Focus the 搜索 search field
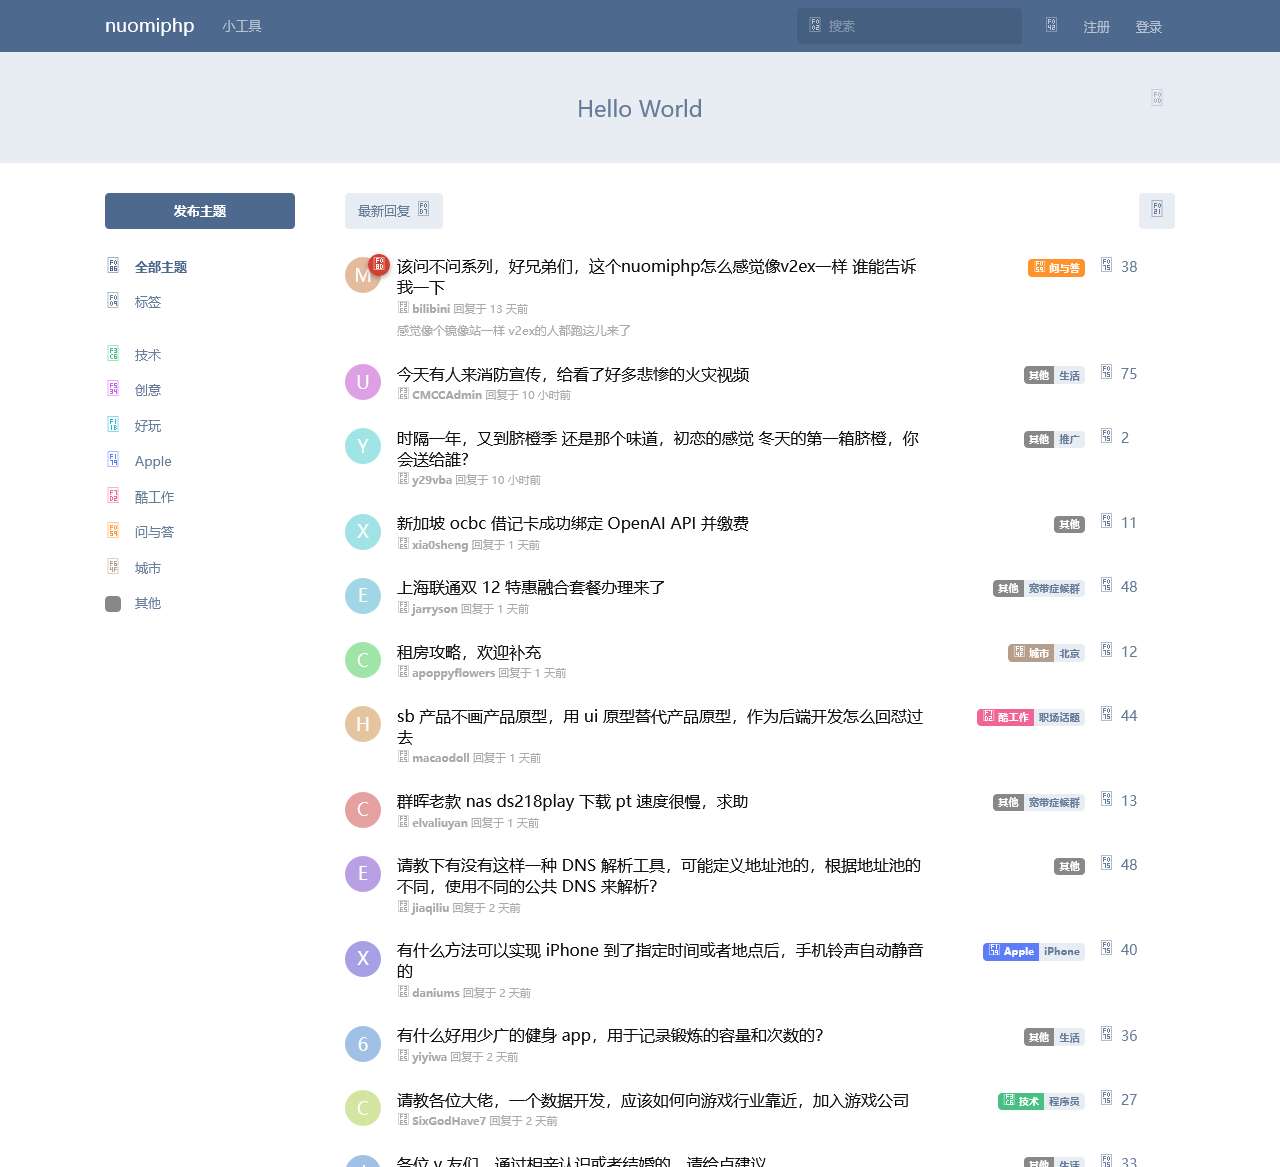 (920, 26)
